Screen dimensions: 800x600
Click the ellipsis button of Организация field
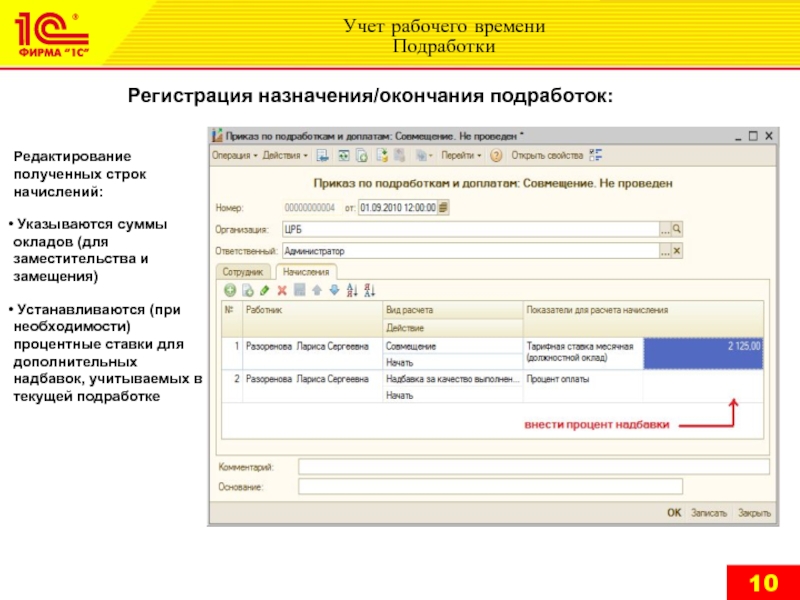pos(665,230)
